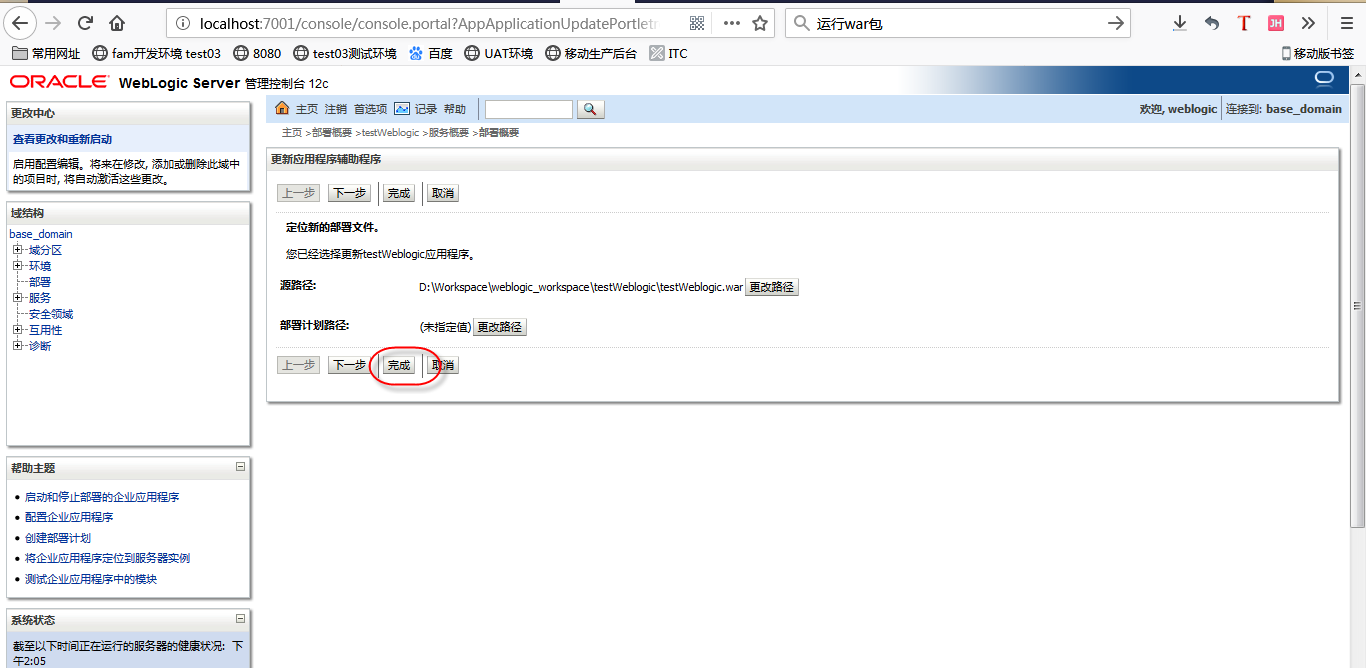Click the console home house icon

pyautogui.click(x=282, y=108)
